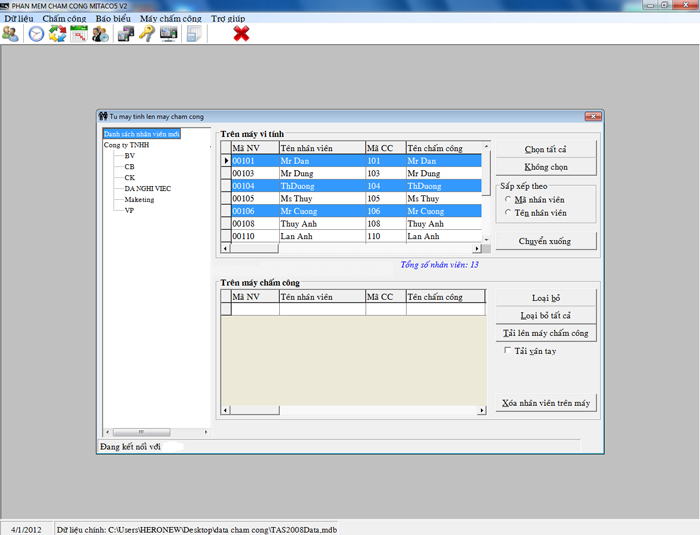Click the 'Loại bỏ' button
Screen dimensions: 700x535
tap(546, 297)
